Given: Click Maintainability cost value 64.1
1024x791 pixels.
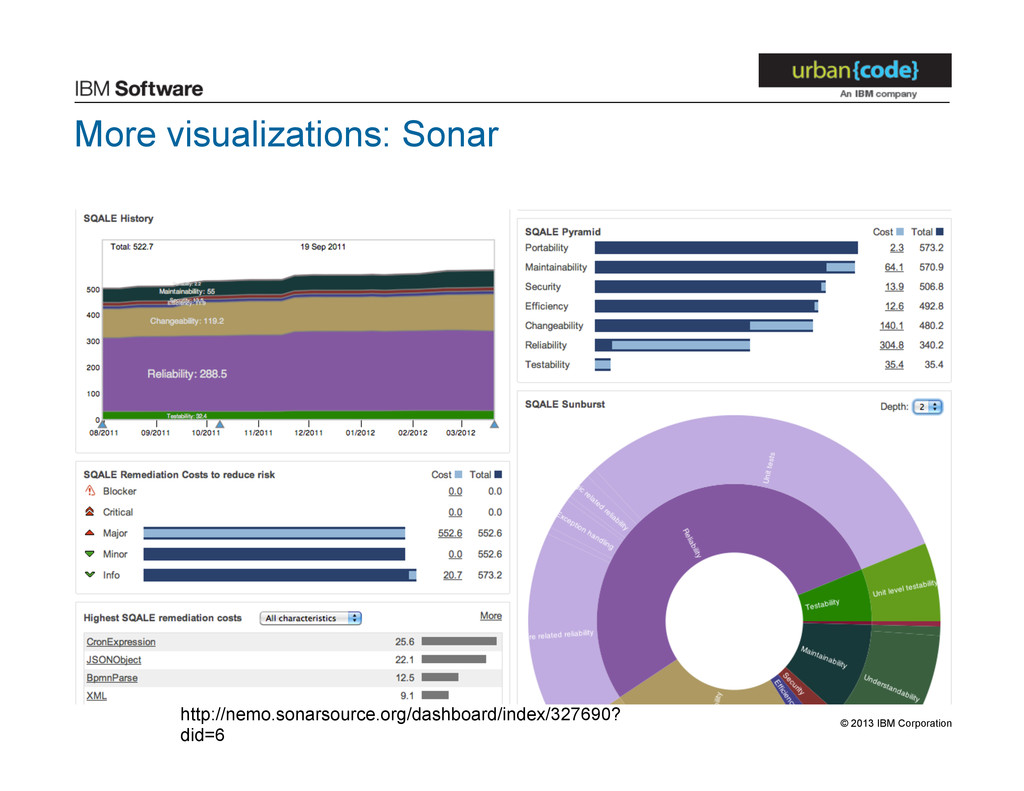Looking at the screenshot, I should coord(894,267).
